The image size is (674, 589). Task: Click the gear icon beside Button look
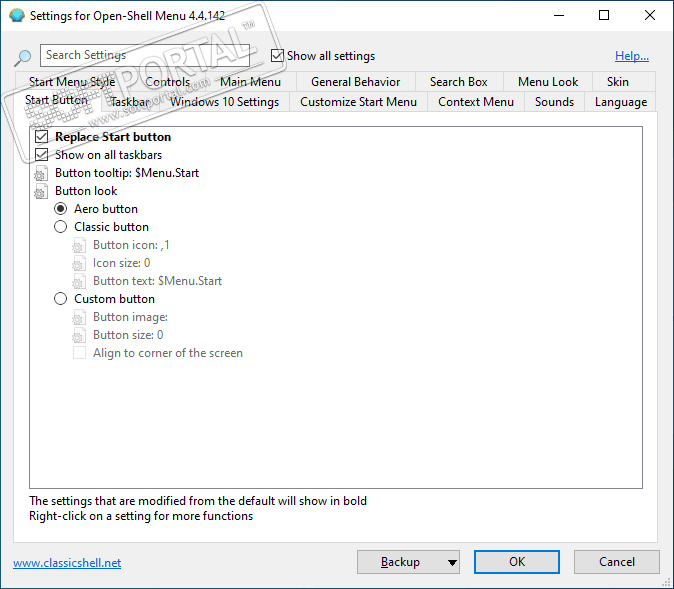pyautogui.click(x=41, y=191)
